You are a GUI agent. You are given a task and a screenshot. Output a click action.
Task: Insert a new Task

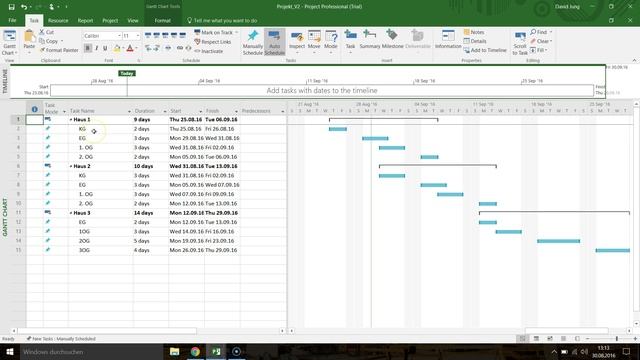tap(350, 41)
